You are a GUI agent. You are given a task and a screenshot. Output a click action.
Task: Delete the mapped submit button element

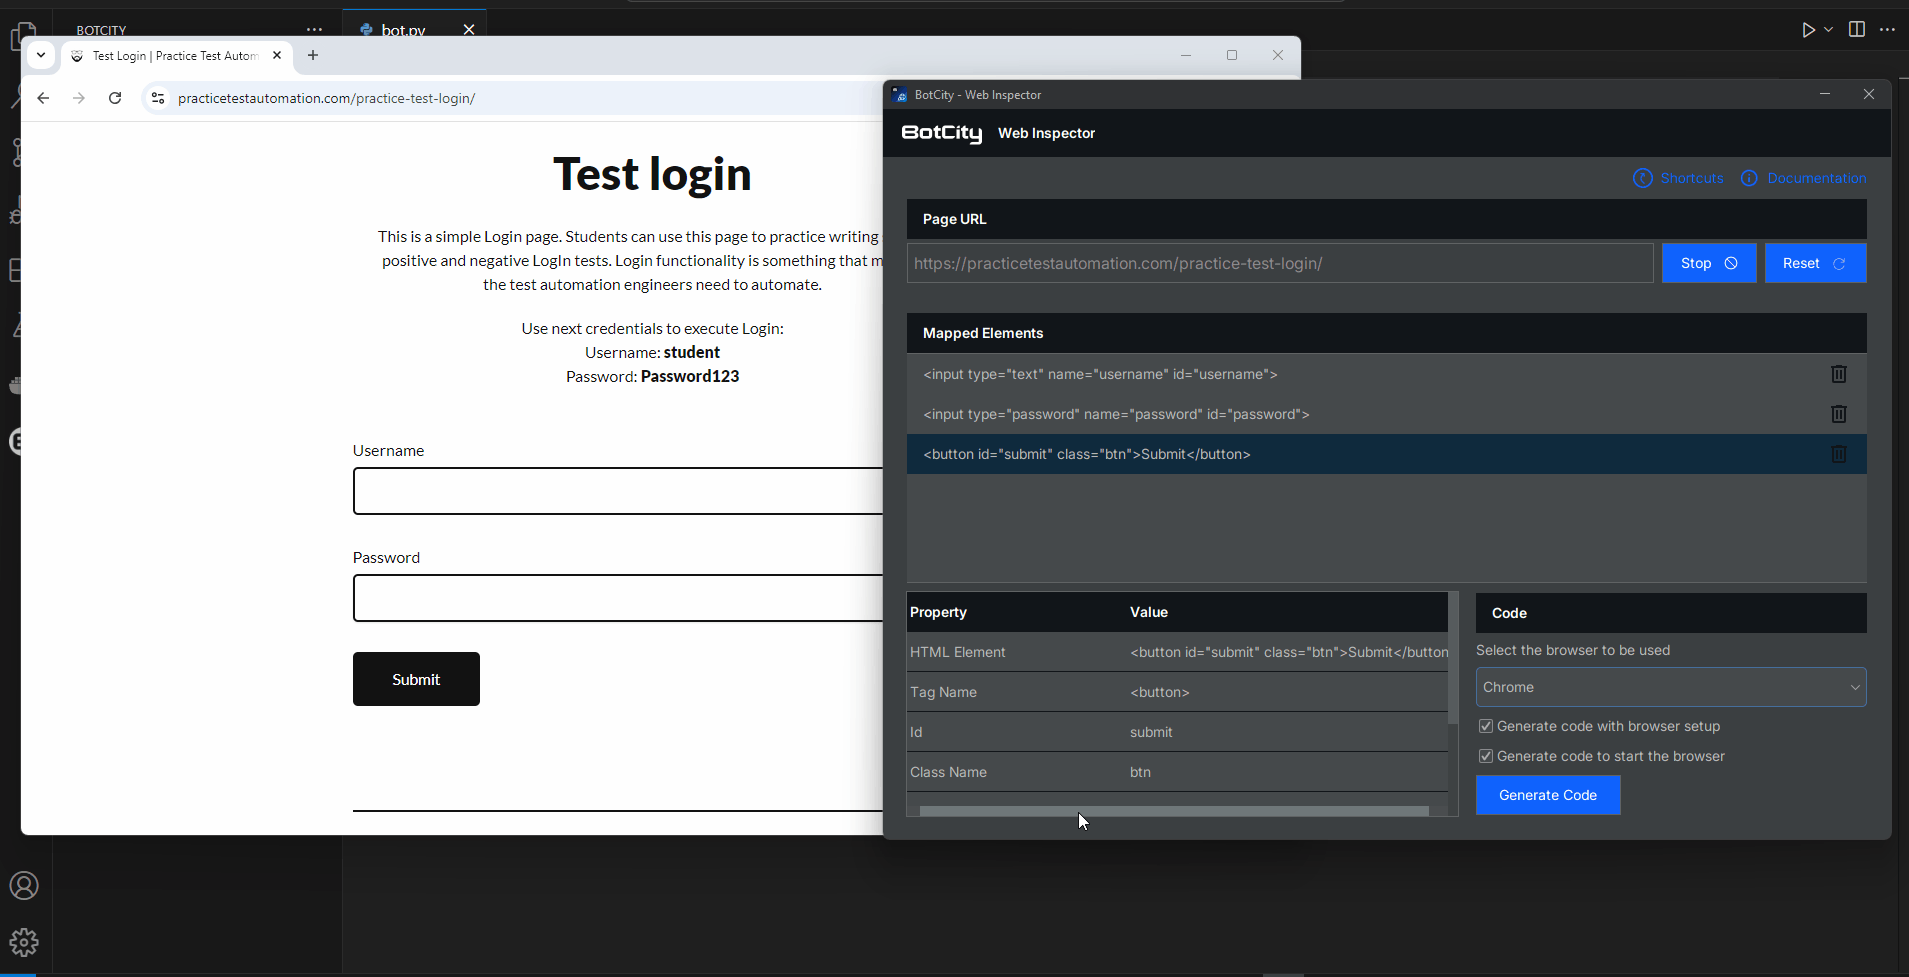point(1838,454)
